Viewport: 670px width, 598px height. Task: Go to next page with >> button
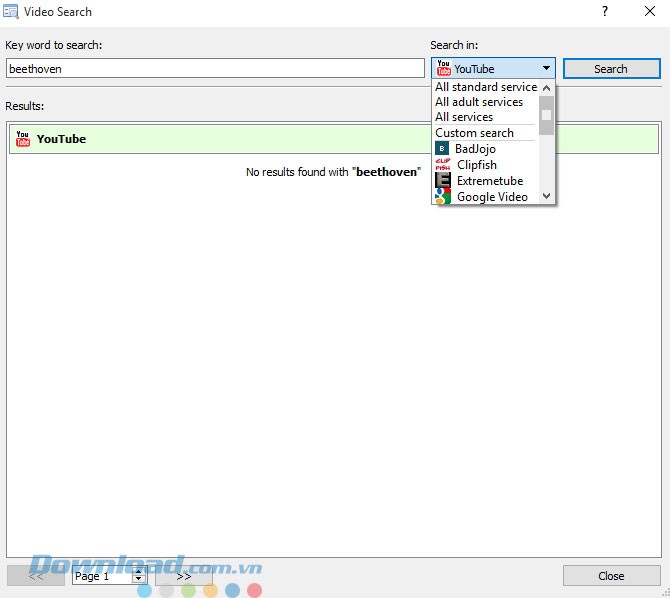click(x=183, y=576)
